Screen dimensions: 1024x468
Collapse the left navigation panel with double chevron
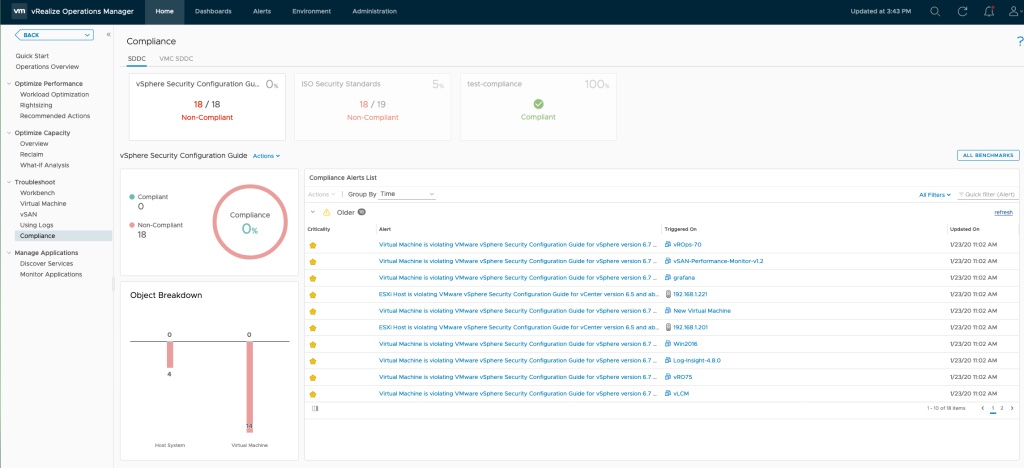click(108, 35)
